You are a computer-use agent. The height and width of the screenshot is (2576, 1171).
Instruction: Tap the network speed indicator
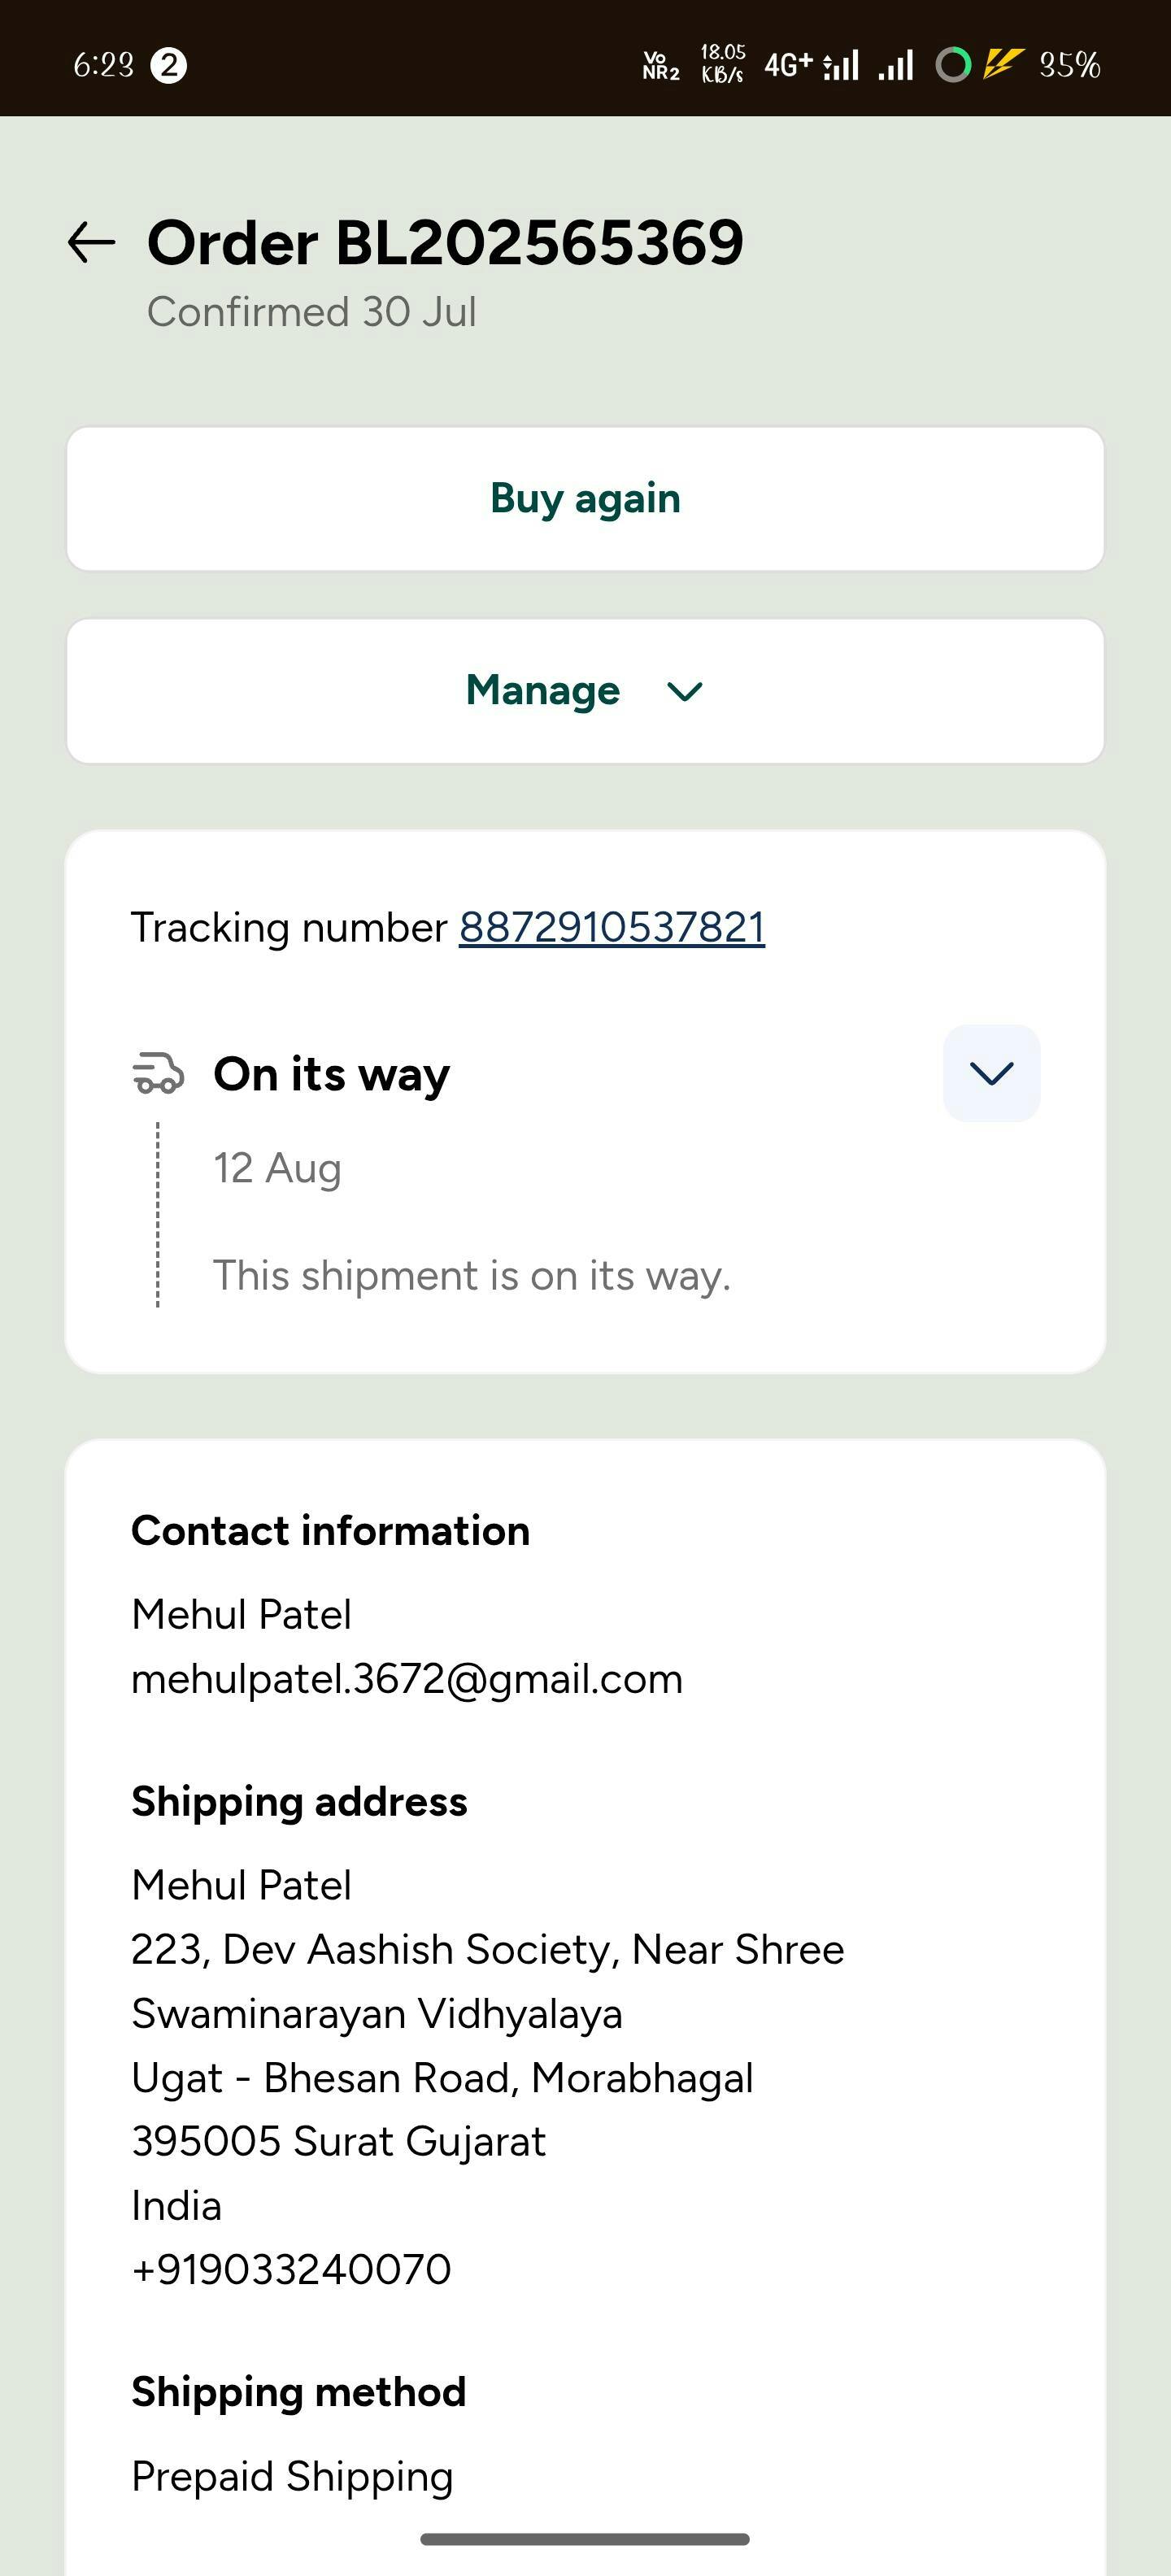[722, 64]
